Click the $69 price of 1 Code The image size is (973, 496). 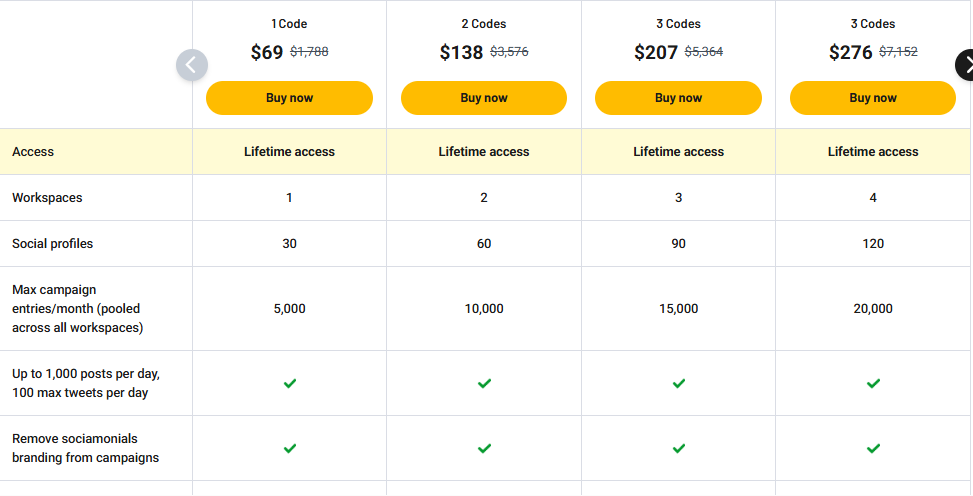(267, 53)
